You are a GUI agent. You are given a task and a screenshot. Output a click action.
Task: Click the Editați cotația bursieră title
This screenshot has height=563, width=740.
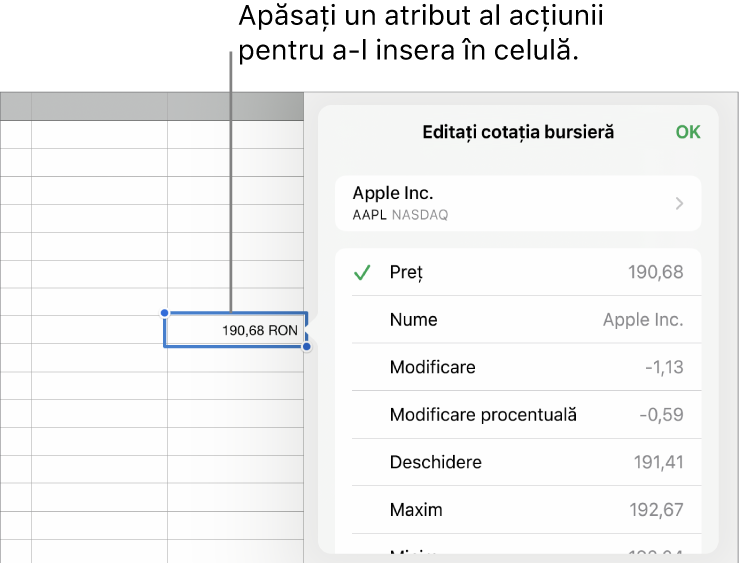coord(518,132)
